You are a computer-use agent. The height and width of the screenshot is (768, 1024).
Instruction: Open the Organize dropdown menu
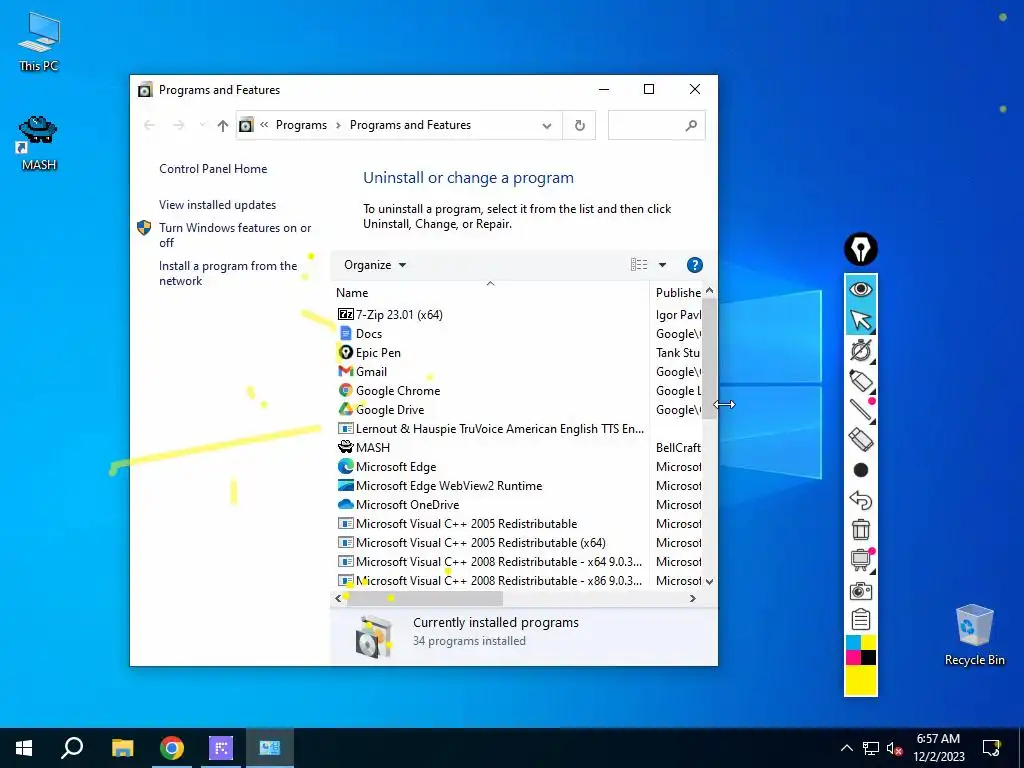click(375, 264)
